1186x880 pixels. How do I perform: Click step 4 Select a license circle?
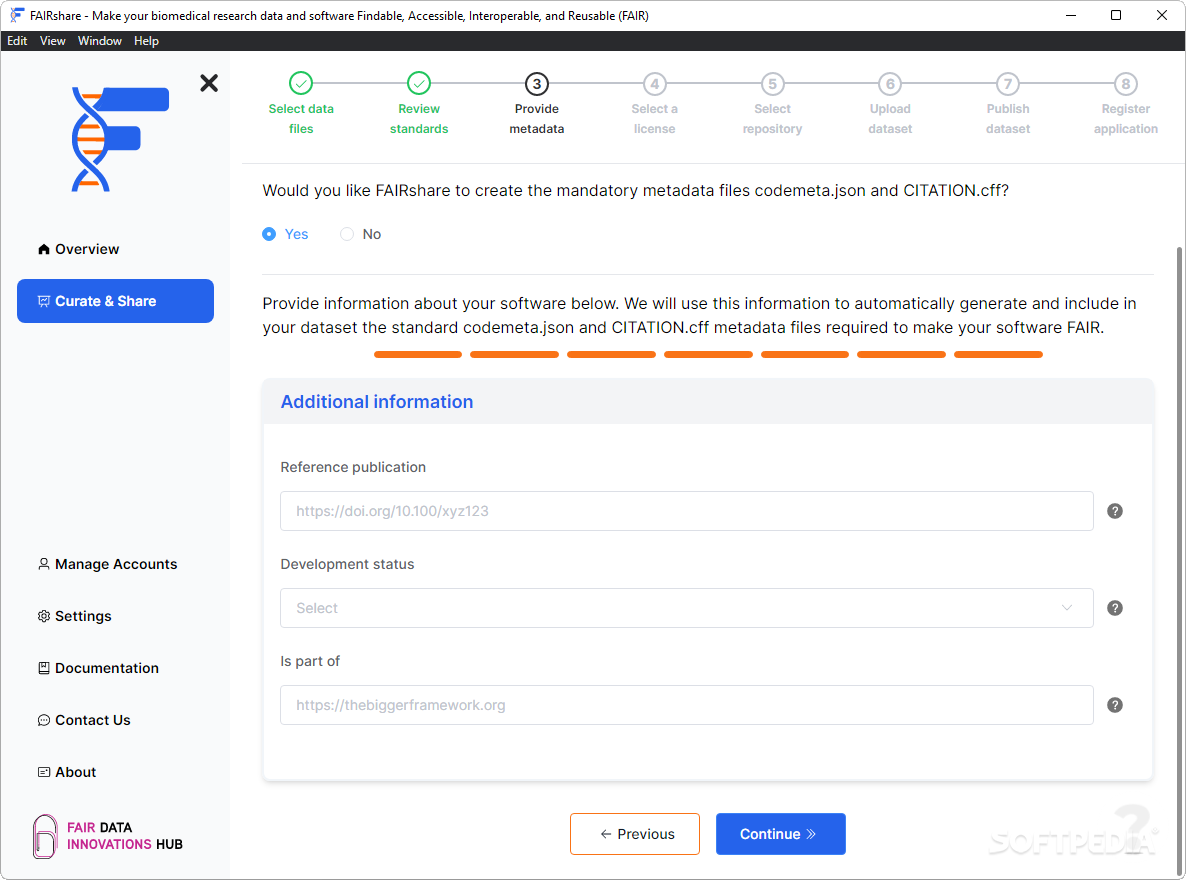click(655, 83)
